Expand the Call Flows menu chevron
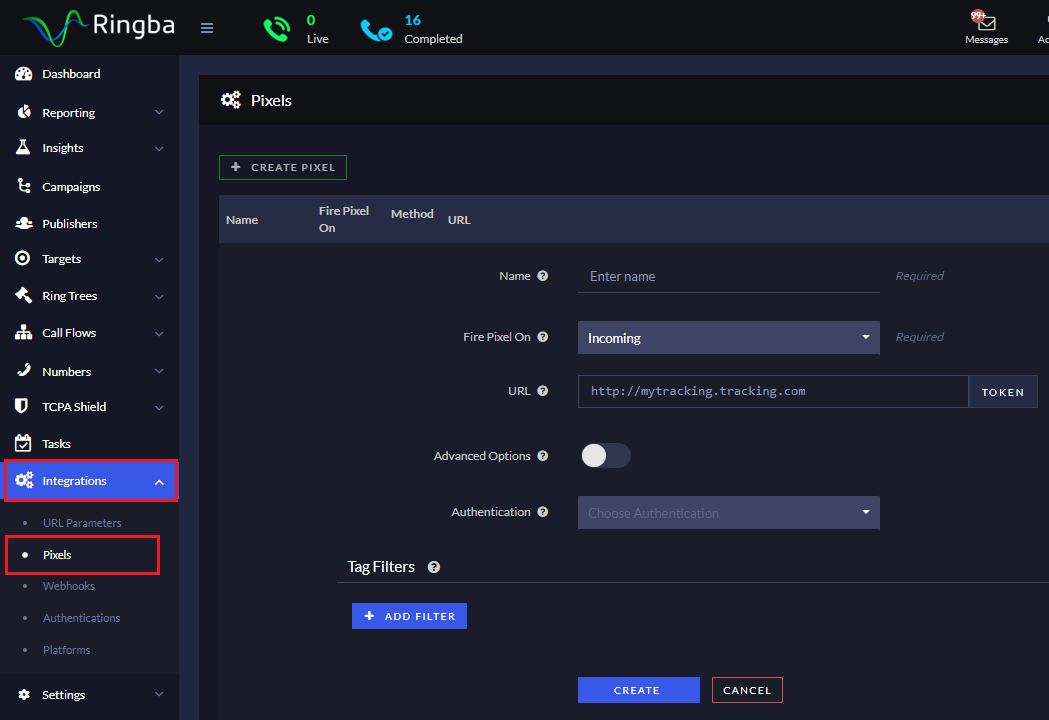The width and height of the screenshot is (1049, 720). coord(159,333)
